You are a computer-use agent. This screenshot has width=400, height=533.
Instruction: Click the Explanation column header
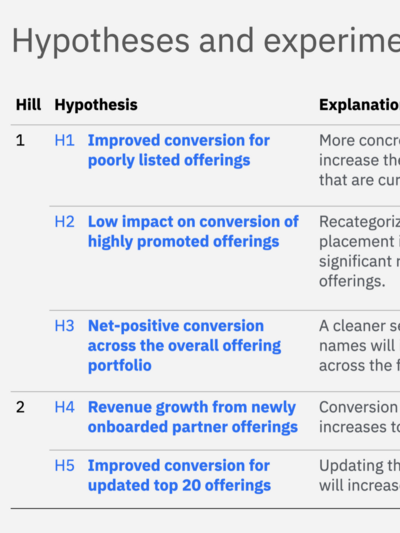point(360,105)
